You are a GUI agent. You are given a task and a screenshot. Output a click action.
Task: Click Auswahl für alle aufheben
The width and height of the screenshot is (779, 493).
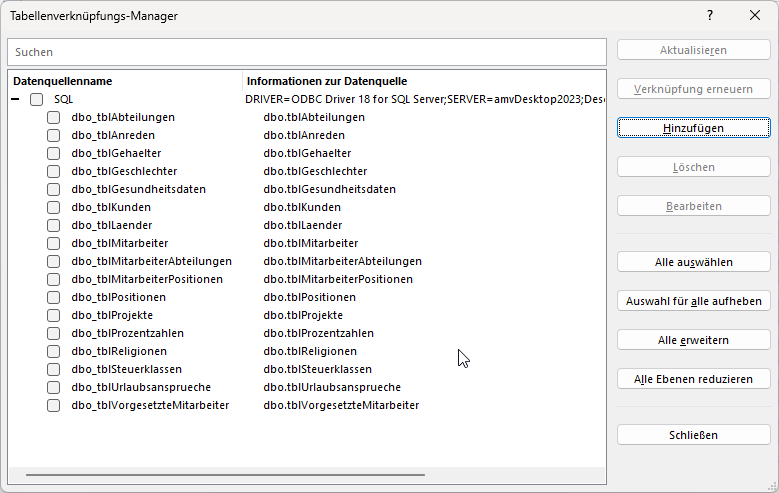693,301
